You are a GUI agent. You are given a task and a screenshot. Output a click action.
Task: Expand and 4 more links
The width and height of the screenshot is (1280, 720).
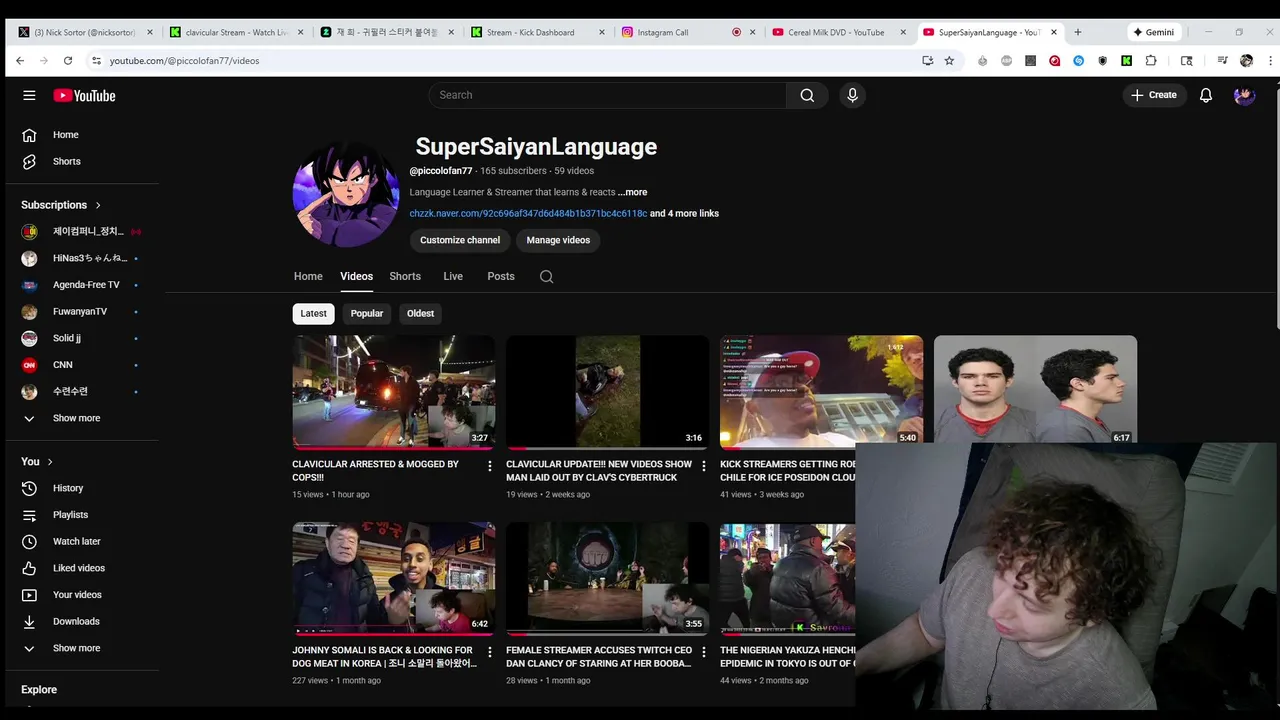coord(684,213)
